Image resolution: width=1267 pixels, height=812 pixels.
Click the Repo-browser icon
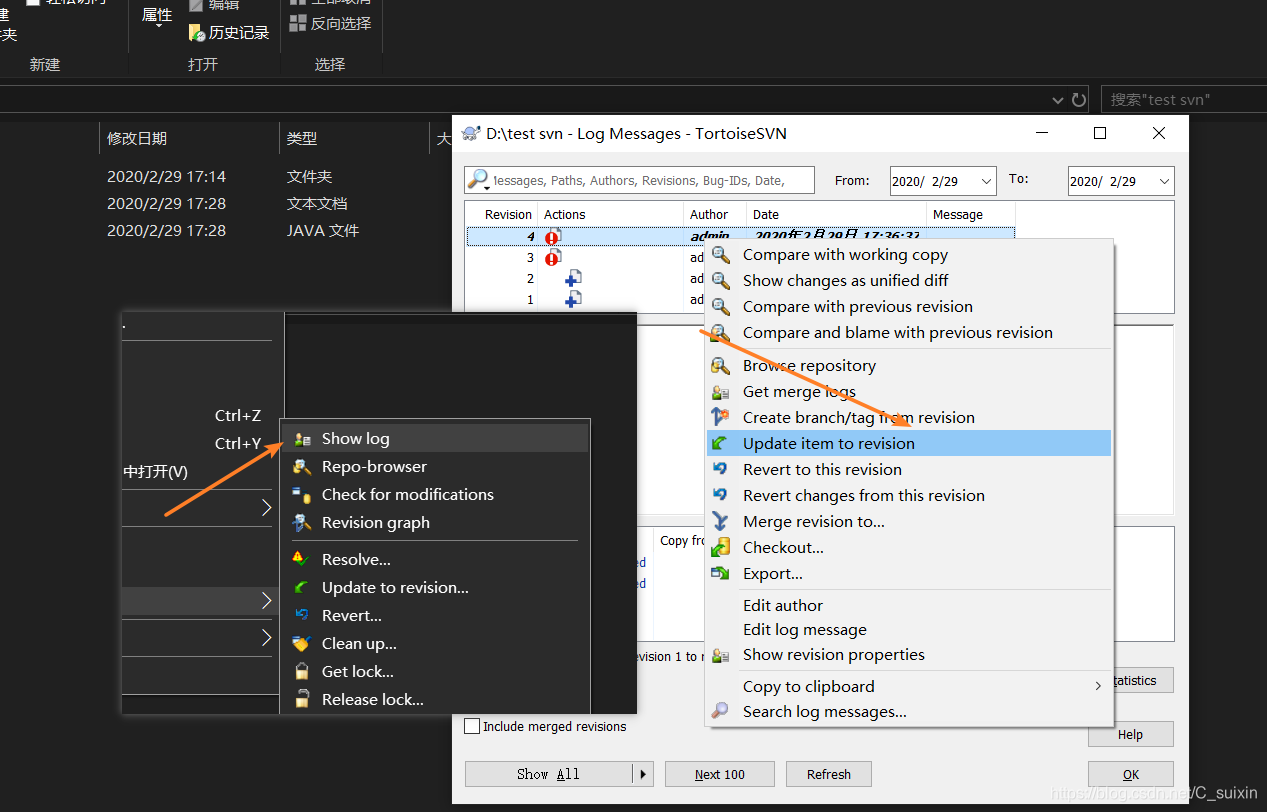click(301, 467)
